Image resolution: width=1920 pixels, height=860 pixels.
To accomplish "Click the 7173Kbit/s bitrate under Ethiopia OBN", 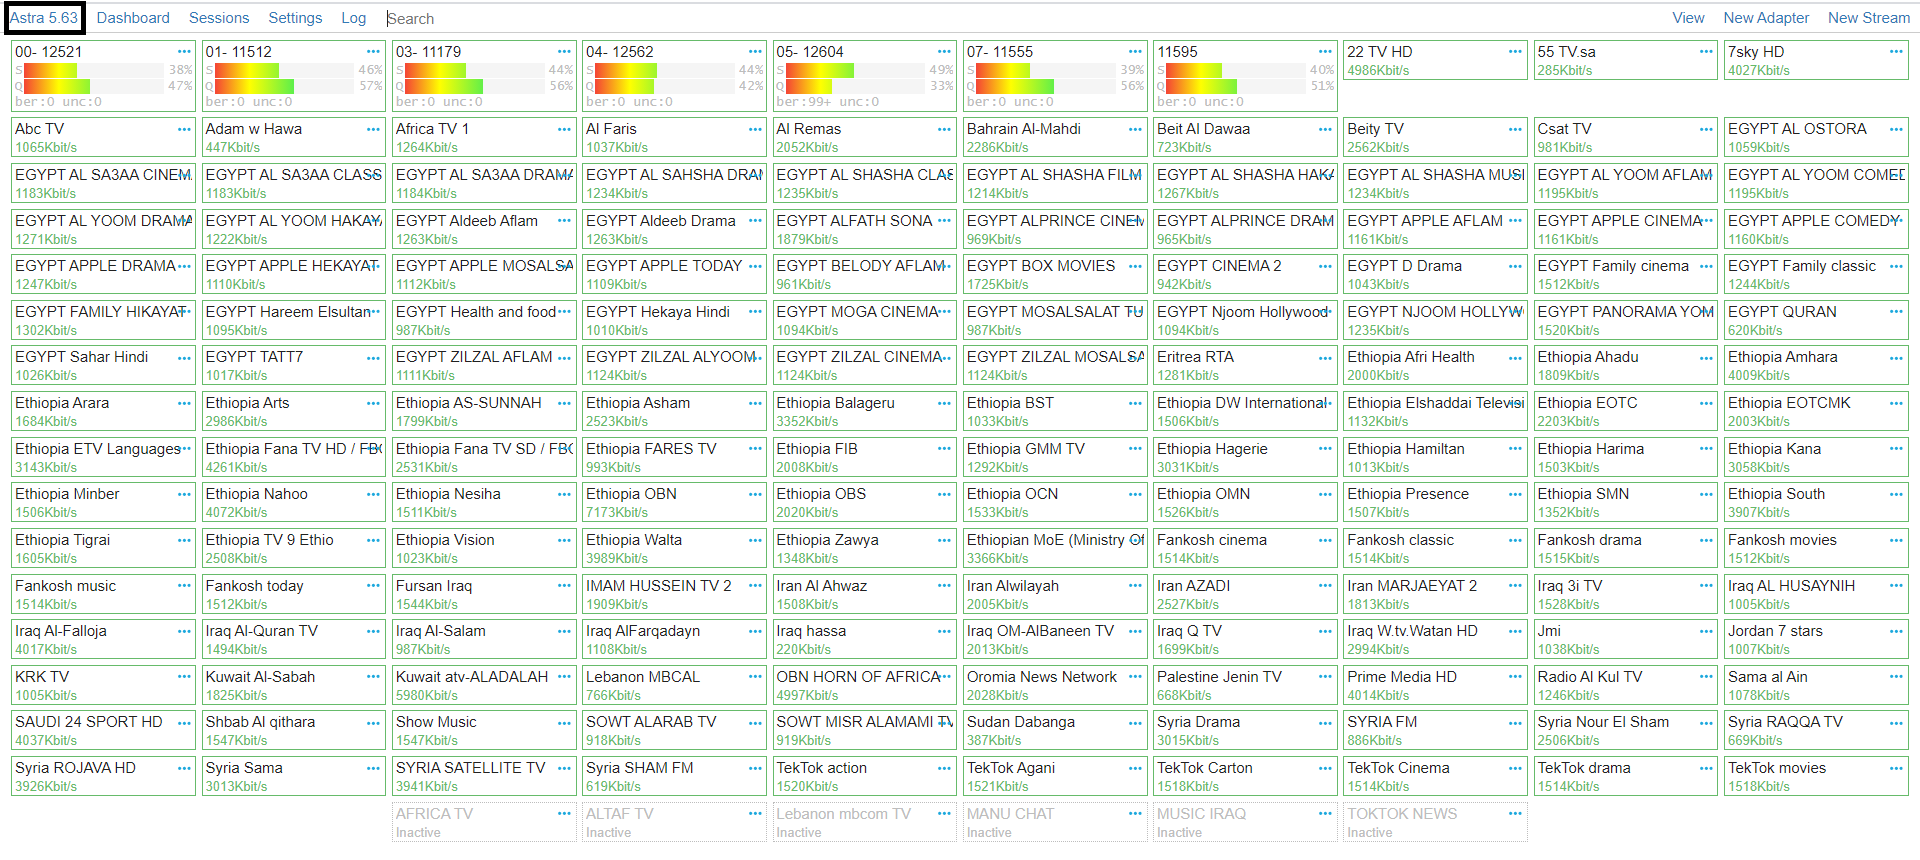I will click(617, 513).
